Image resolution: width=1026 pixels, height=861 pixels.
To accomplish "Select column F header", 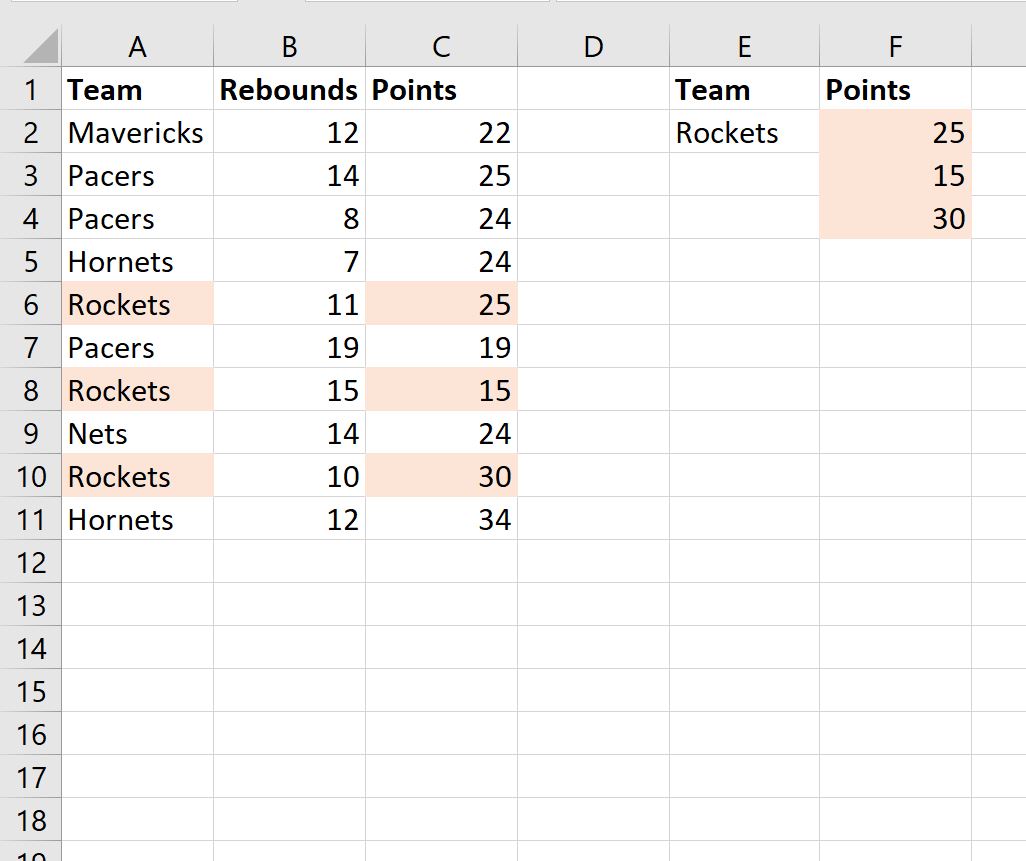I will 894,47.
